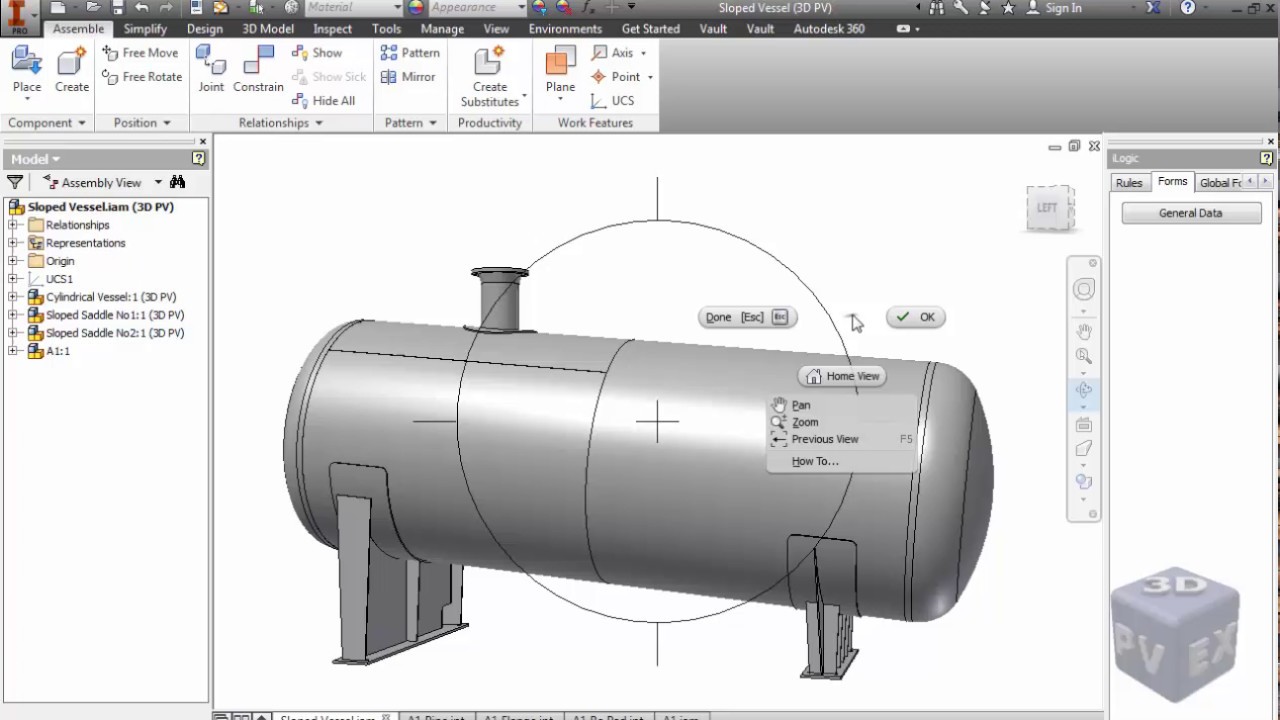Choose Zoom from the context menu
Screen dimensions: 1280x720
point(805,422)
